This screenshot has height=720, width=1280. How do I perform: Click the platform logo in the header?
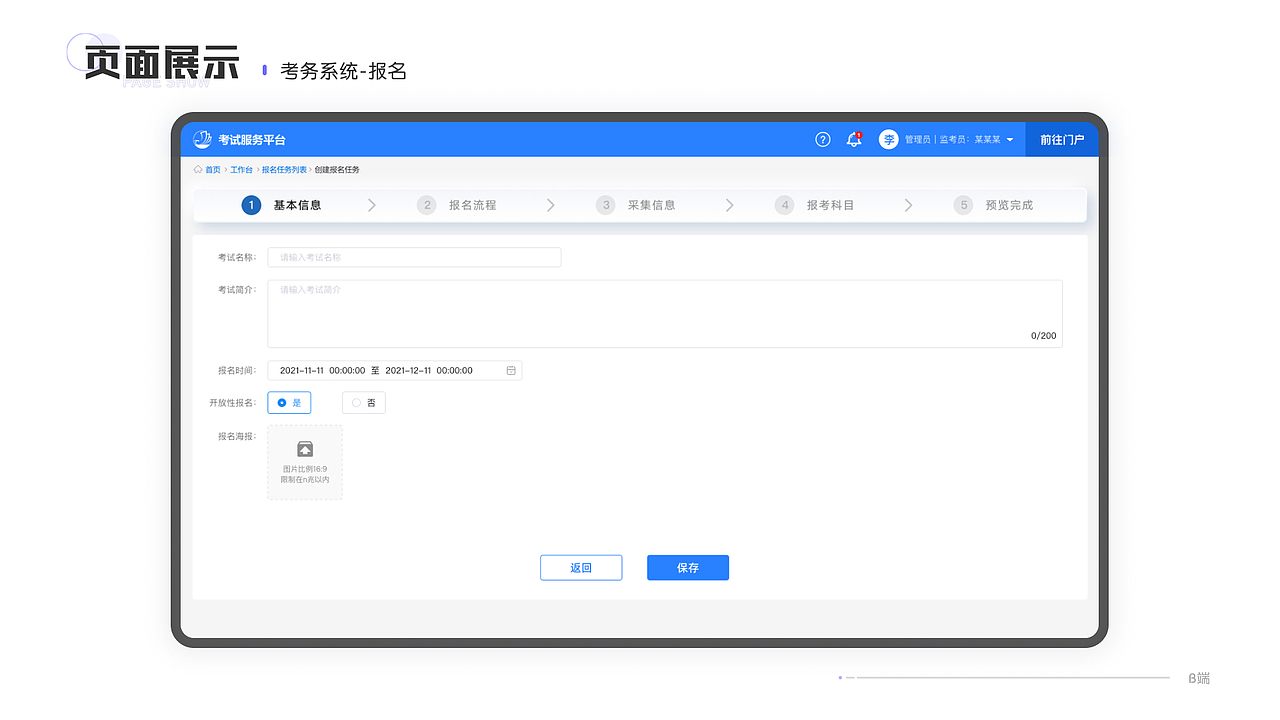click(x=202, y=139)
